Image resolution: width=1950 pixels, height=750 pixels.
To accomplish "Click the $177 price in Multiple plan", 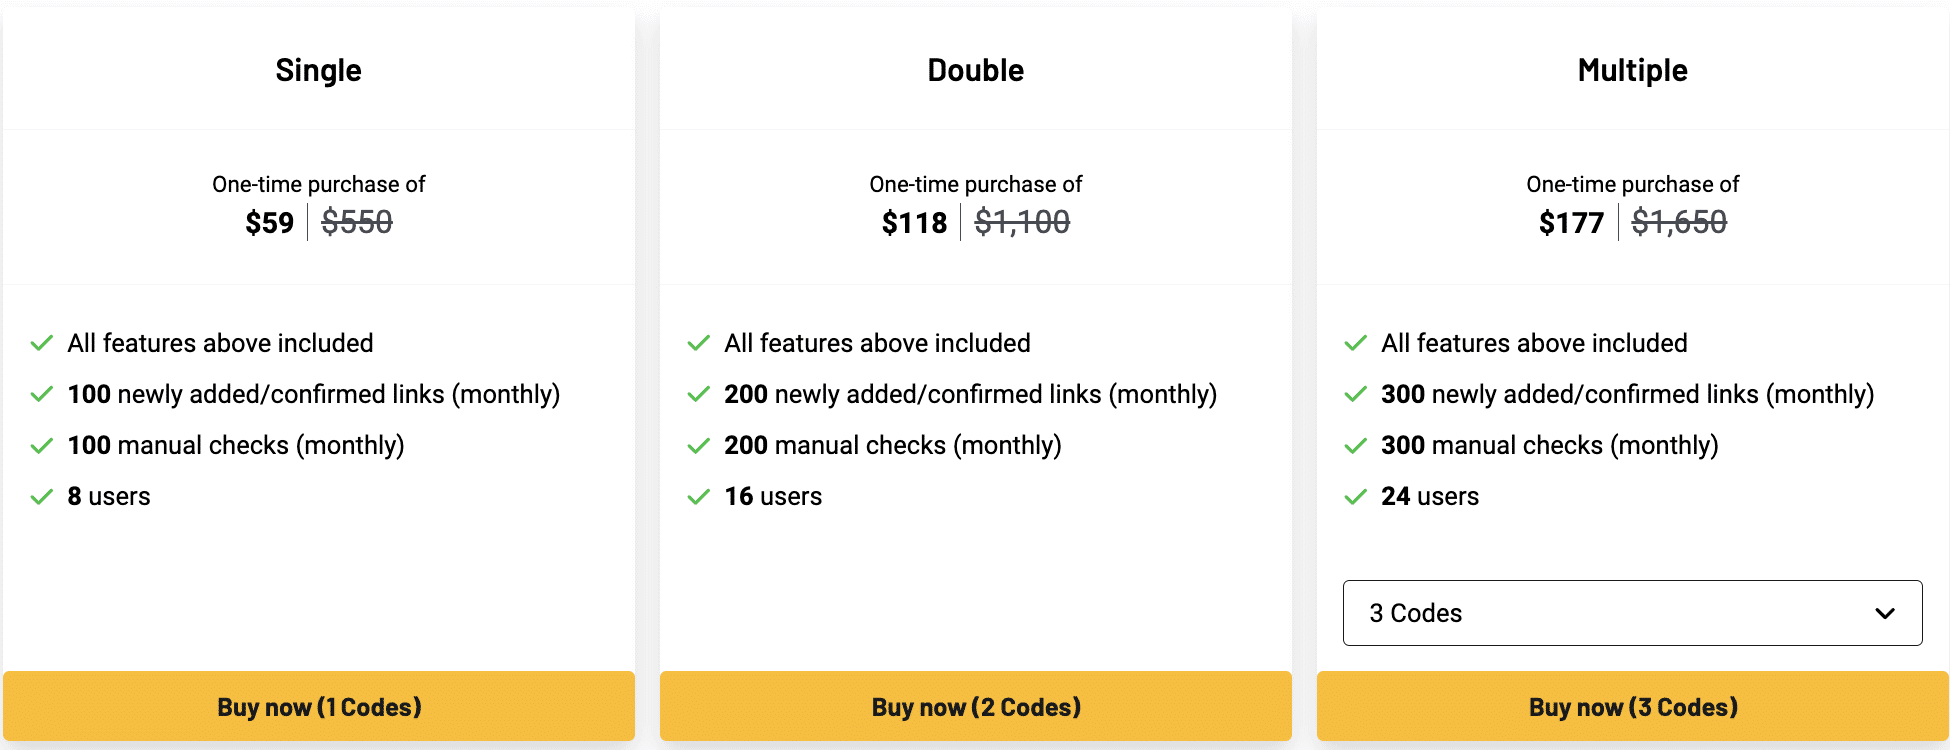I will pyautogui.click(x=1571, y=222).
